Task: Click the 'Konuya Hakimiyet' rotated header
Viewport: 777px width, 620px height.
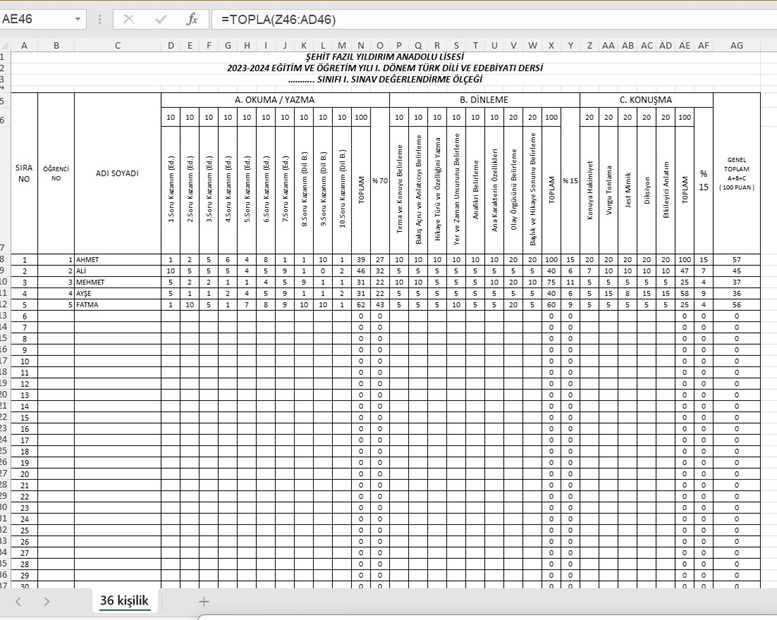Action: click(589, 189)
